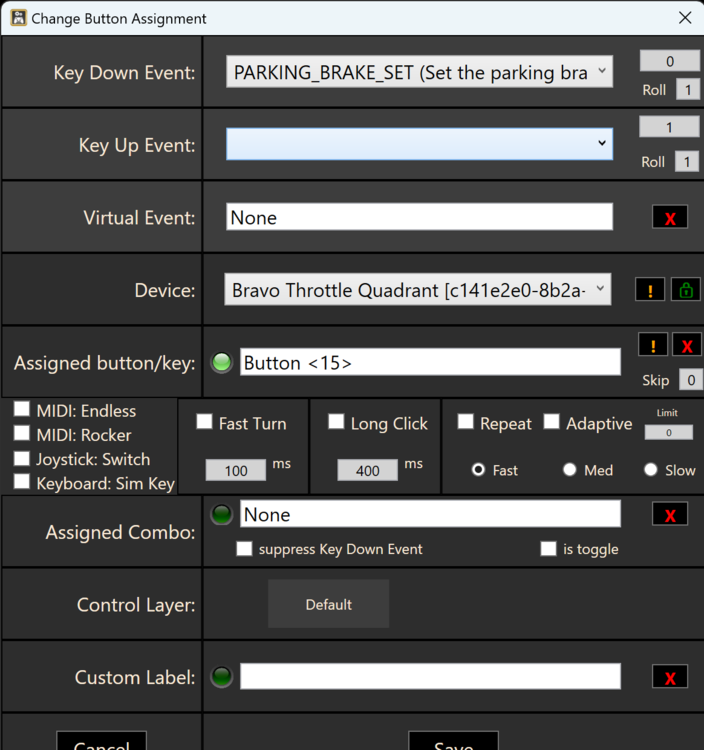Click the orange warning icon beside Device dropdown
The width and height of the screenshot is (704, 750).
[x=650, y=290]
